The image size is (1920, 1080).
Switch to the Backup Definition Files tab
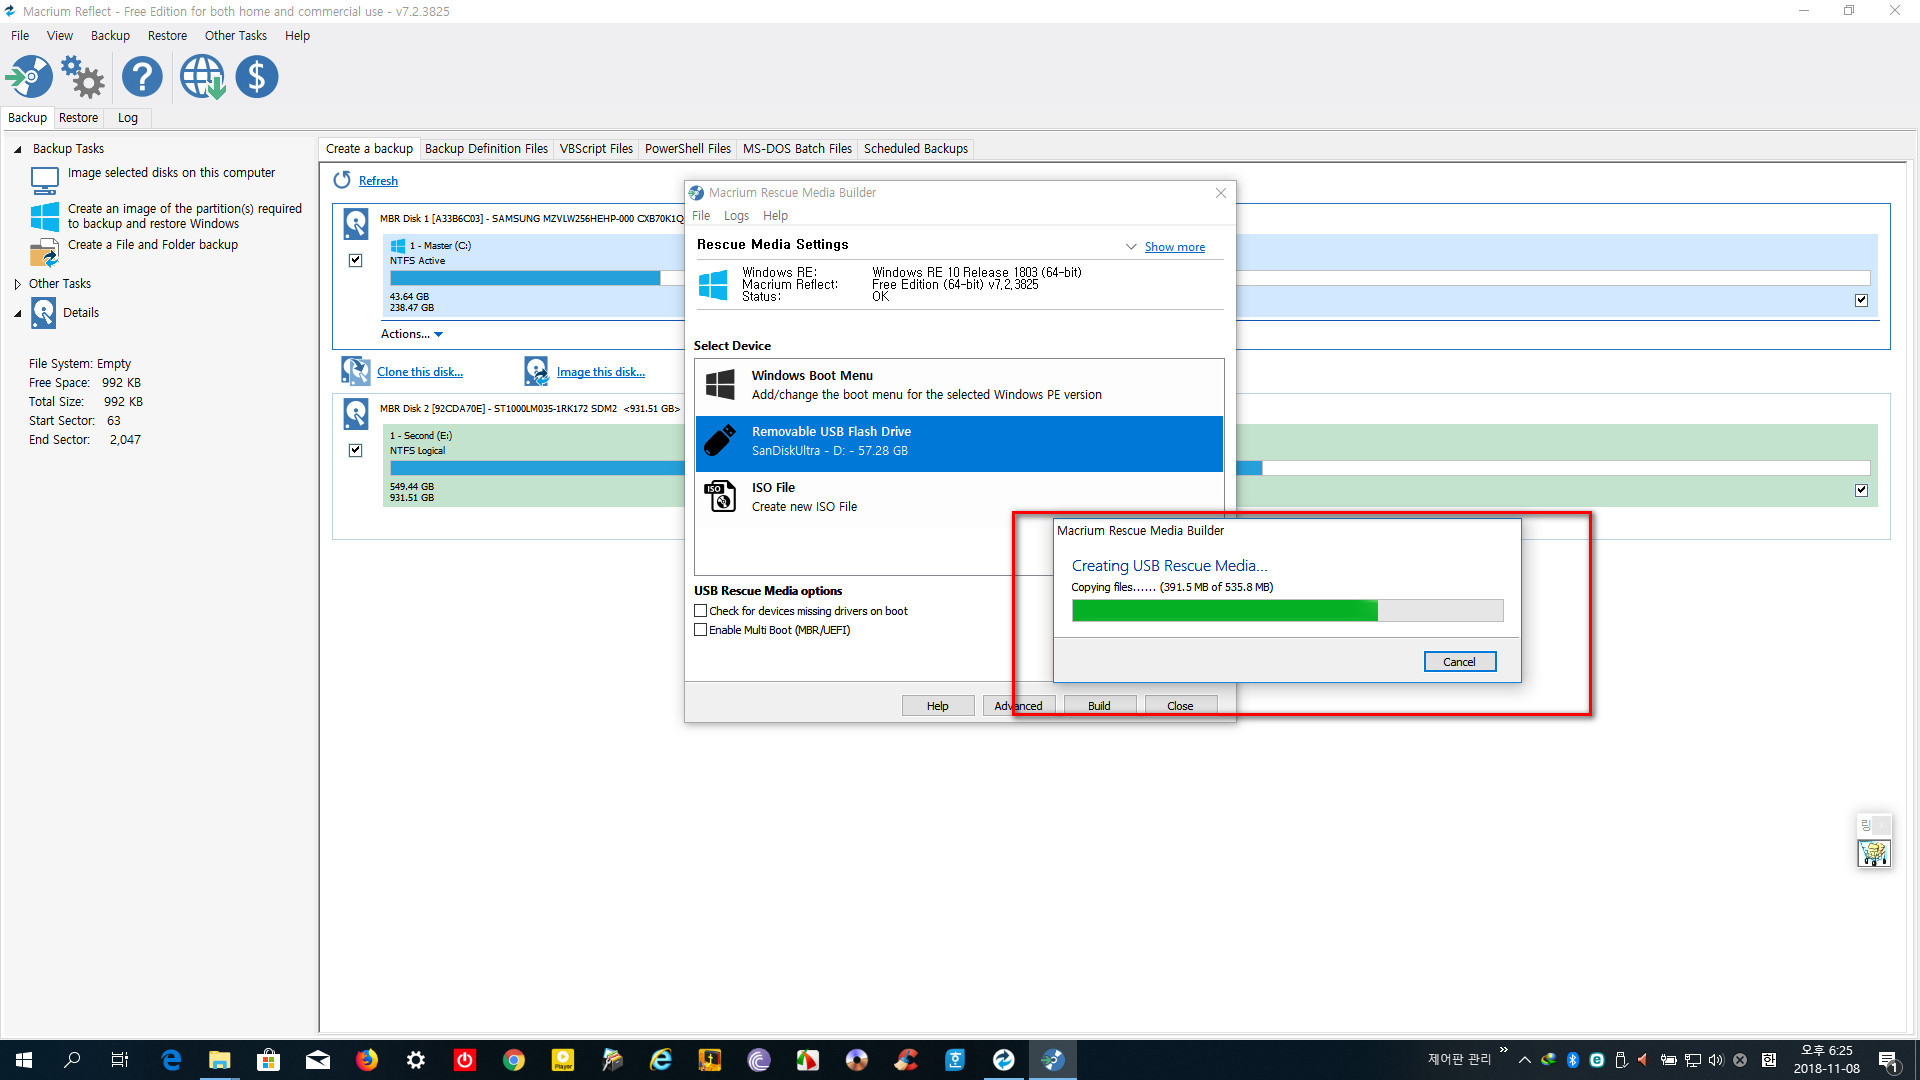(x=486, y=149)
